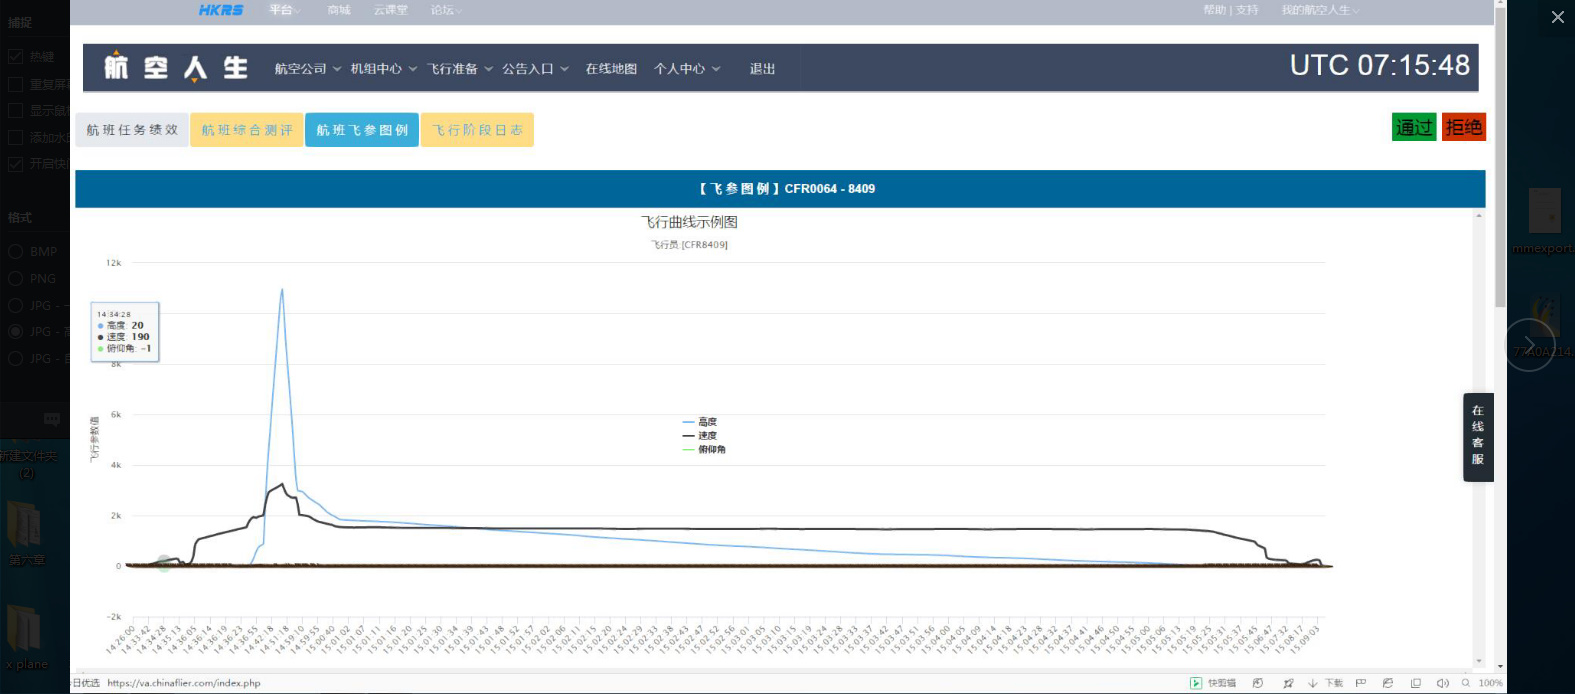Toggle the 开启快捷 checkbox

15,163
